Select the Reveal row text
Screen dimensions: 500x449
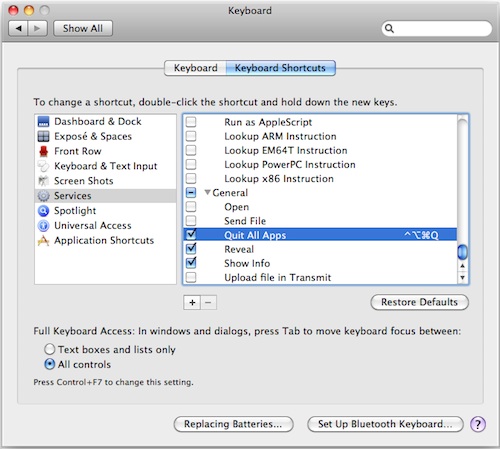[239, 249]
